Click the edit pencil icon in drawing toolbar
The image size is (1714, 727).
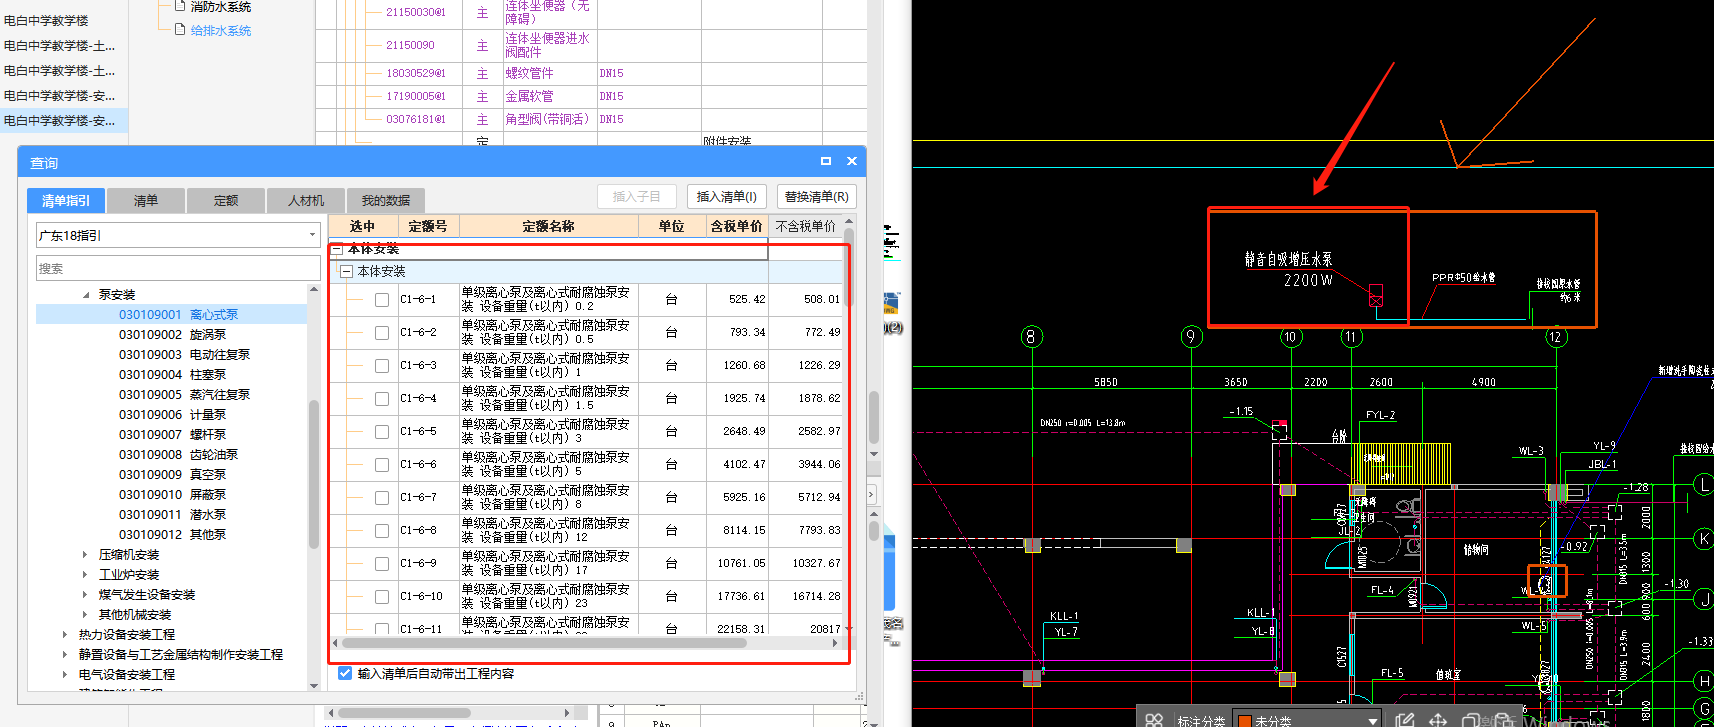[x=1405, y=720]
